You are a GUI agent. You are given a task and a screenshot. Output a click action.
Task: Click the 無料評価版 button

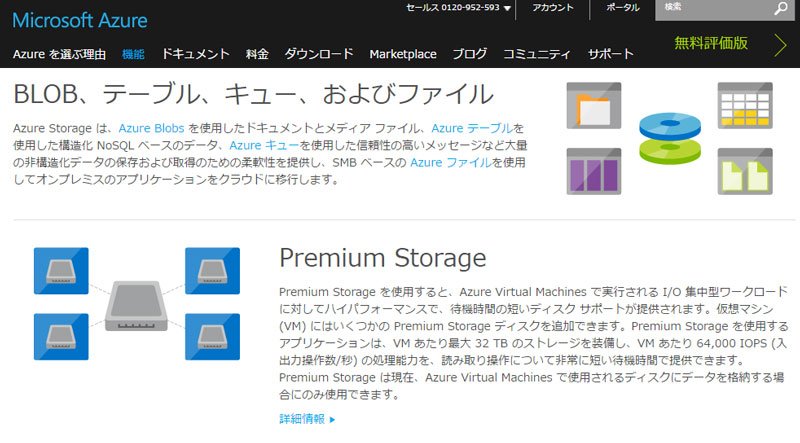coord(711,43)
